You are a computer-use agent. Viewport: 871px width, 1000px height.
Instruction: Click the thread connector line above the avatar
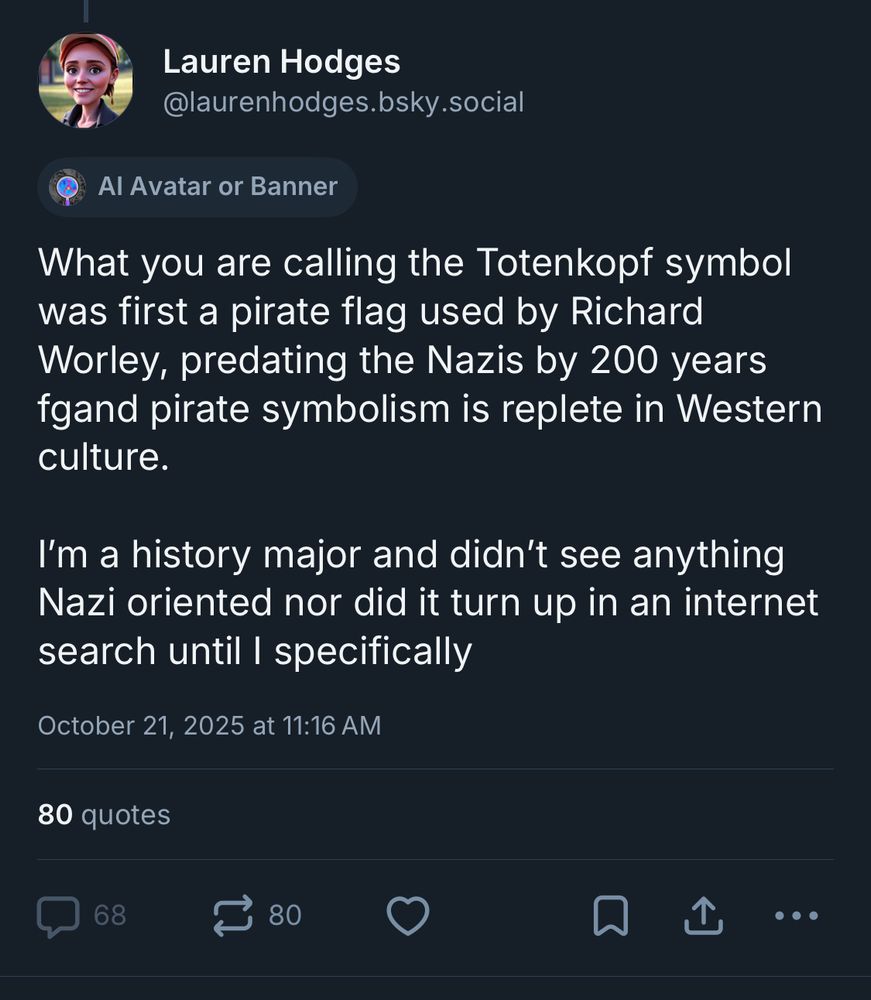click(x=88, y=12)
